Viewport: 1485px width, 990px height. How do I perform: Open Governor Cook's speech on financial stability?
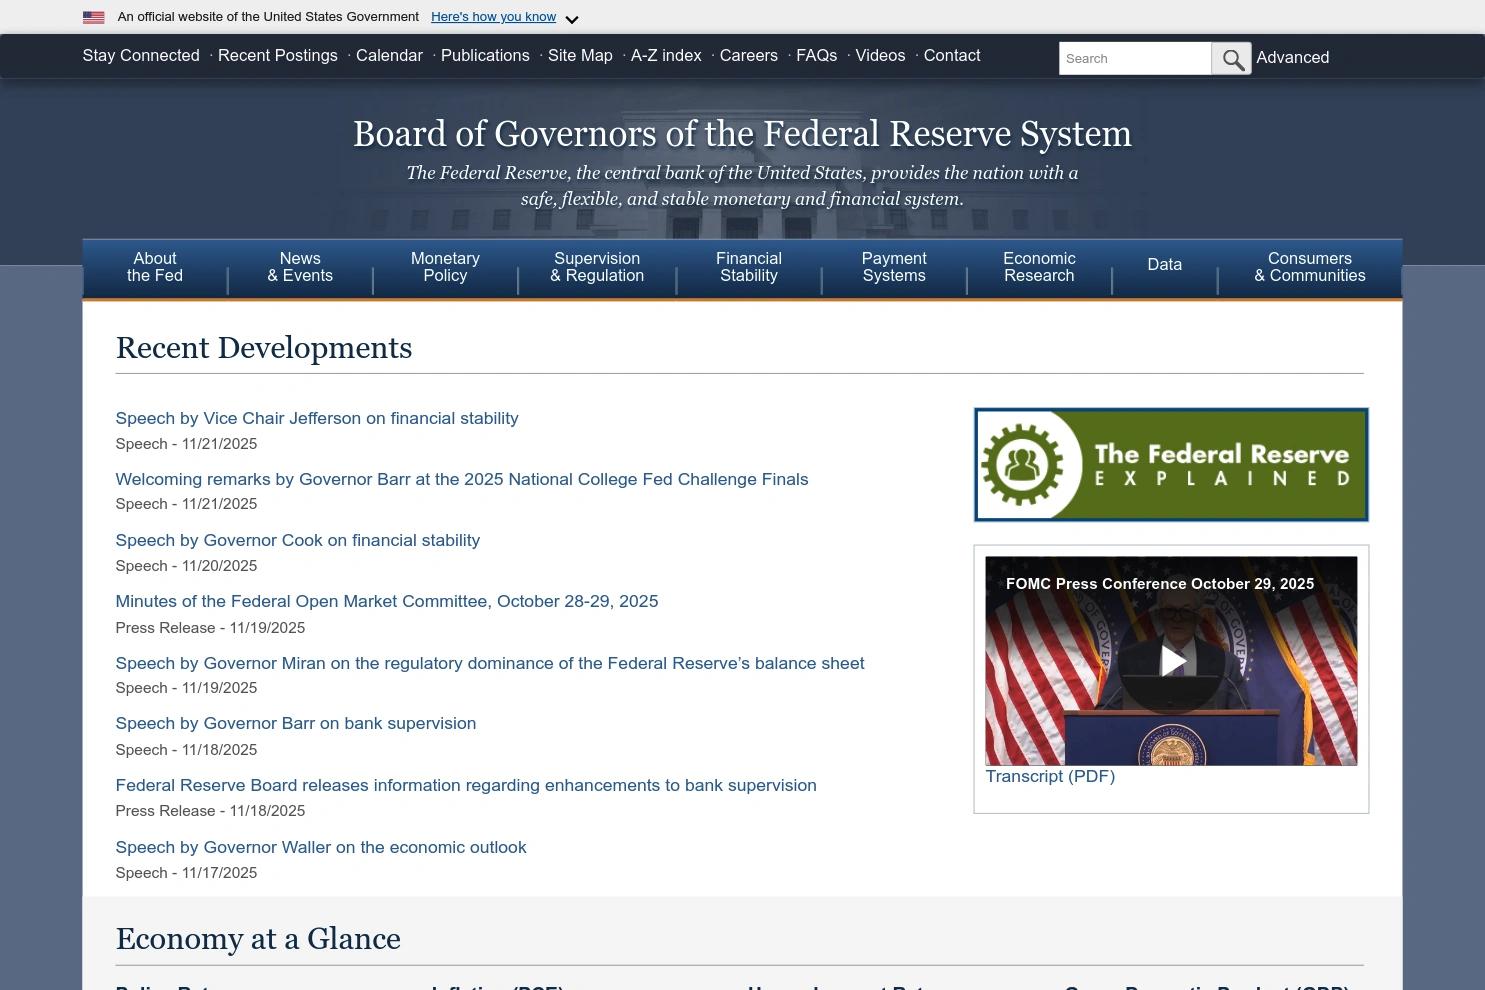tap(298, 540)
